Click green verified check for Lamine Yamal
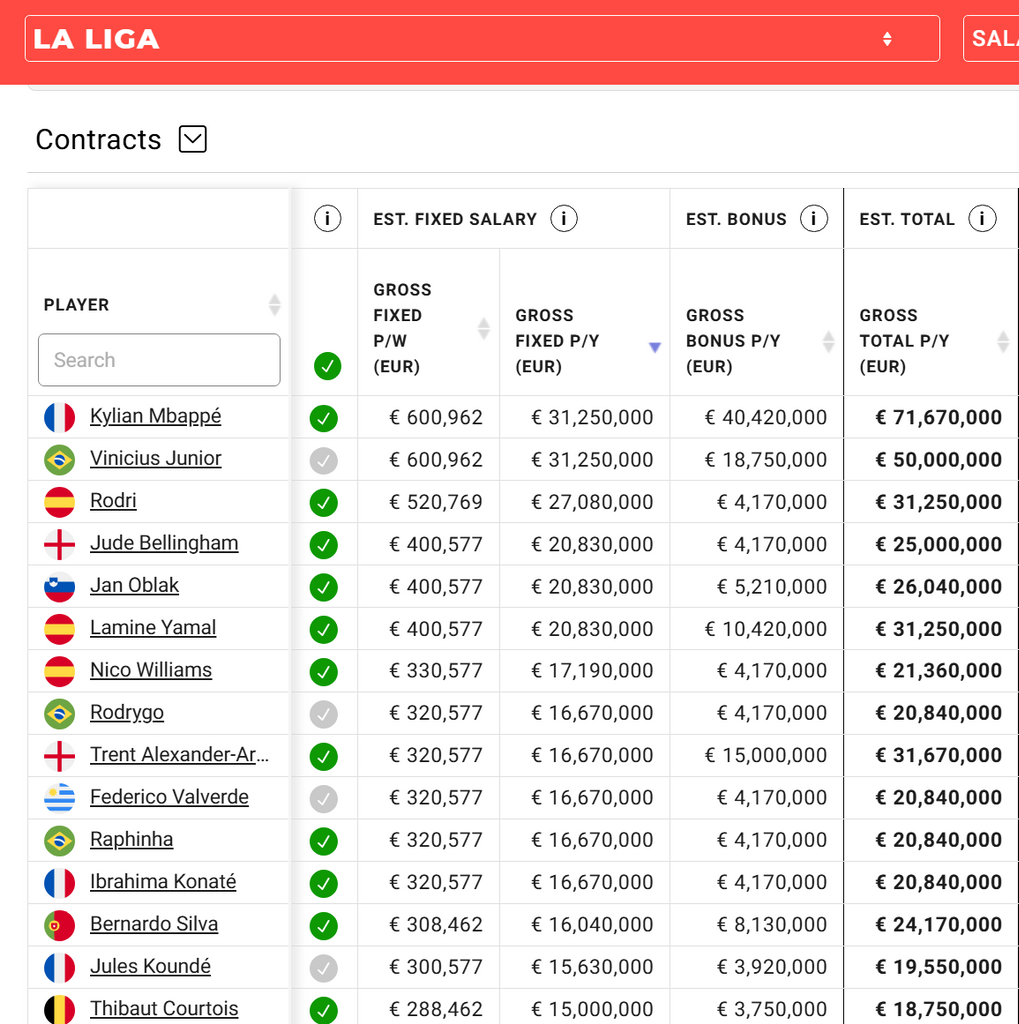 point(323,630)
